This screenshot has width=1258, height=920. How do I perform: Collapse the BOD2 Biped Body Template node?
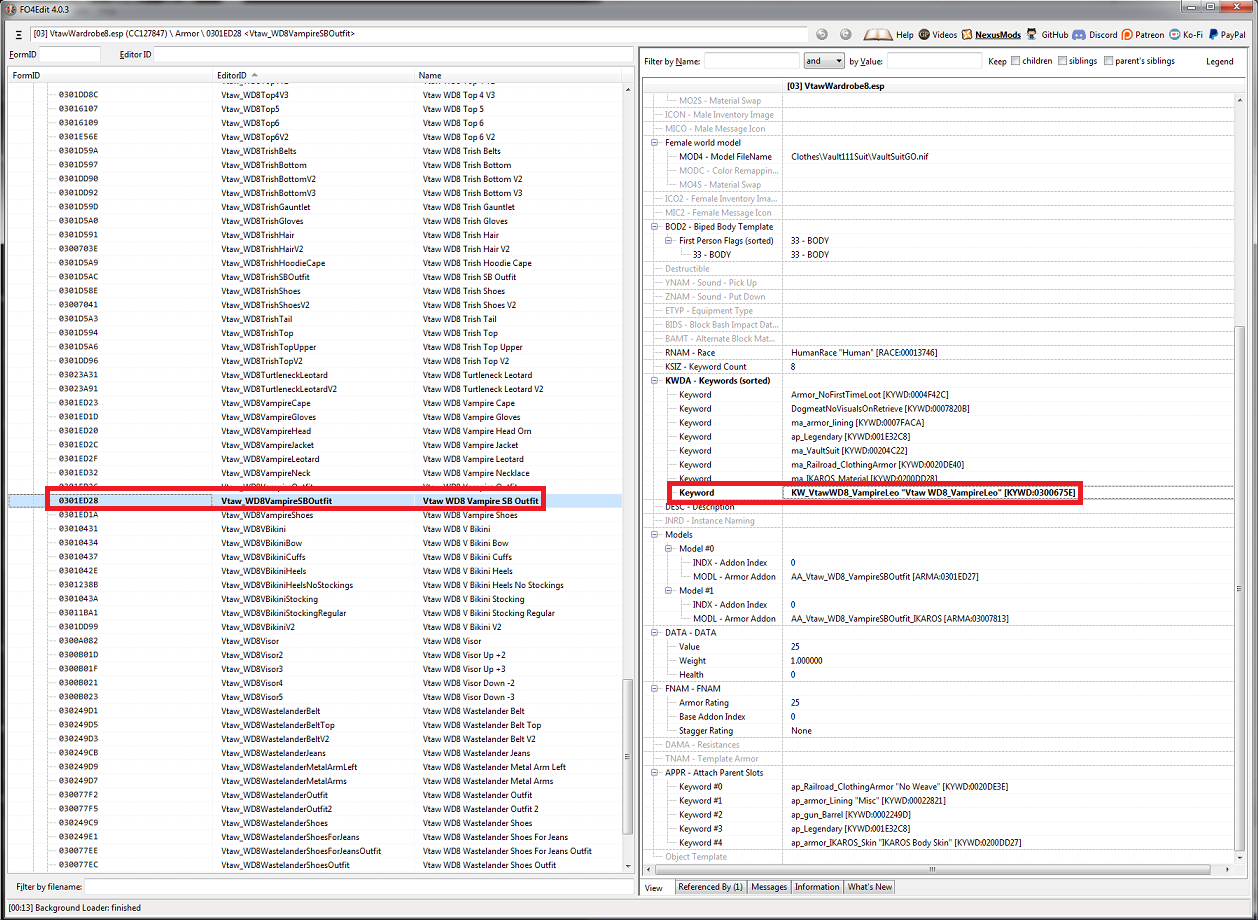(657, 227)
